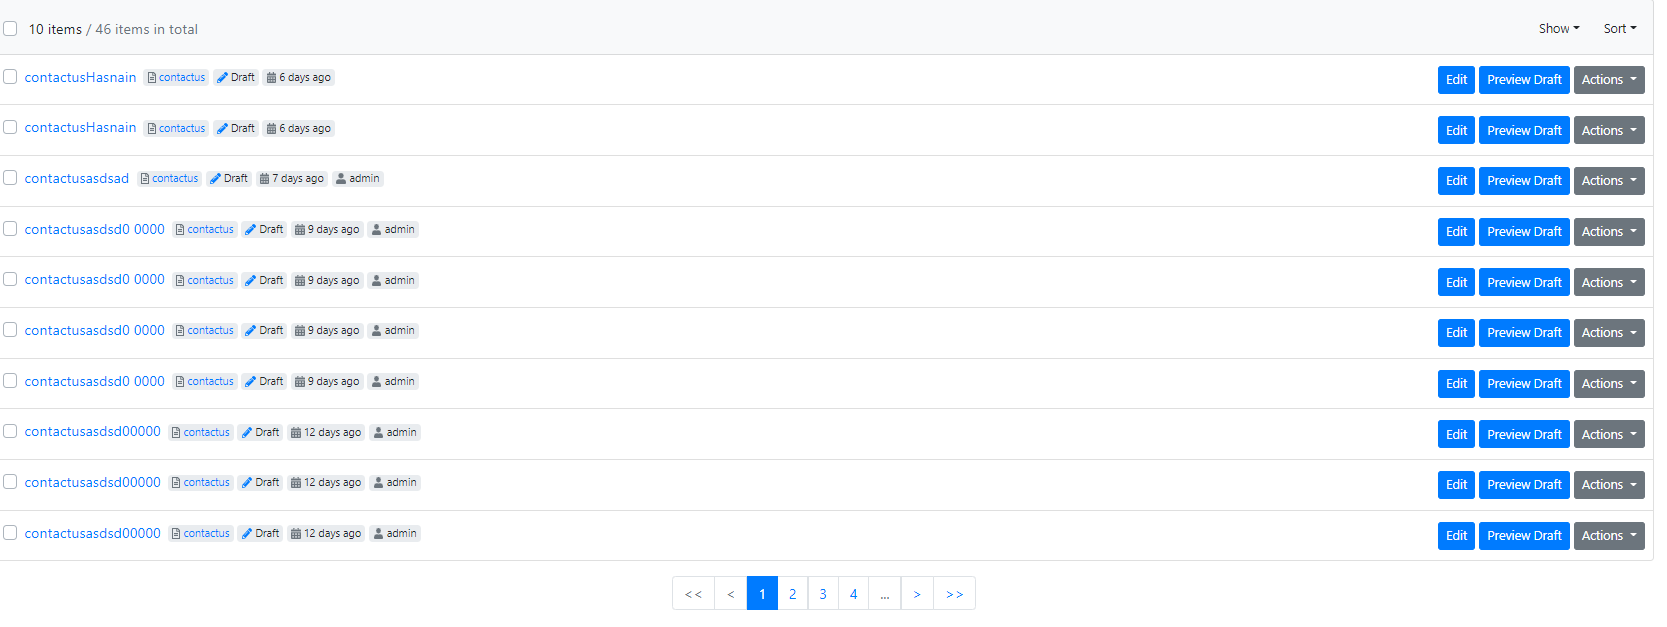Open the first 'contactusasdsd0 0000' title link
The width and height of the screenshot is (1667, 627).
[95, 229]
